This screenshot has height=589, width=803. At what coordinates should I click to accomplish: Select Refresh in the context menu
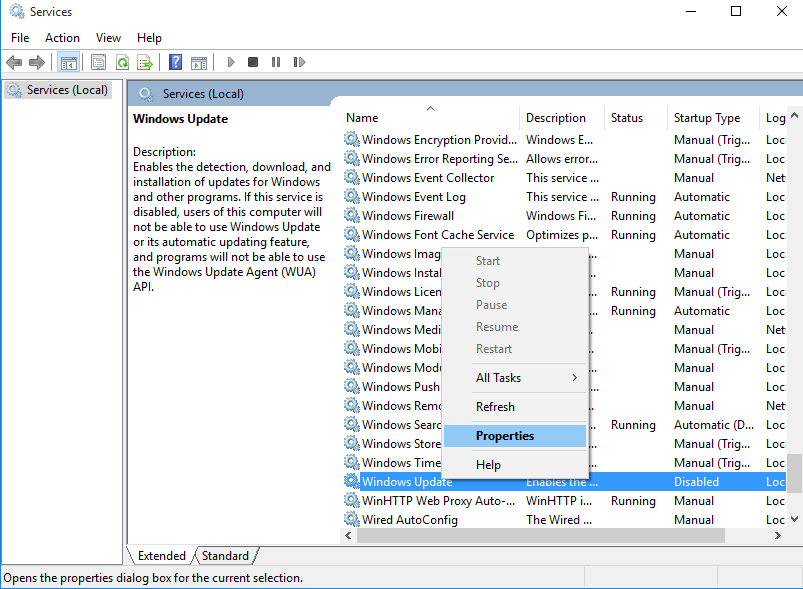495,407
